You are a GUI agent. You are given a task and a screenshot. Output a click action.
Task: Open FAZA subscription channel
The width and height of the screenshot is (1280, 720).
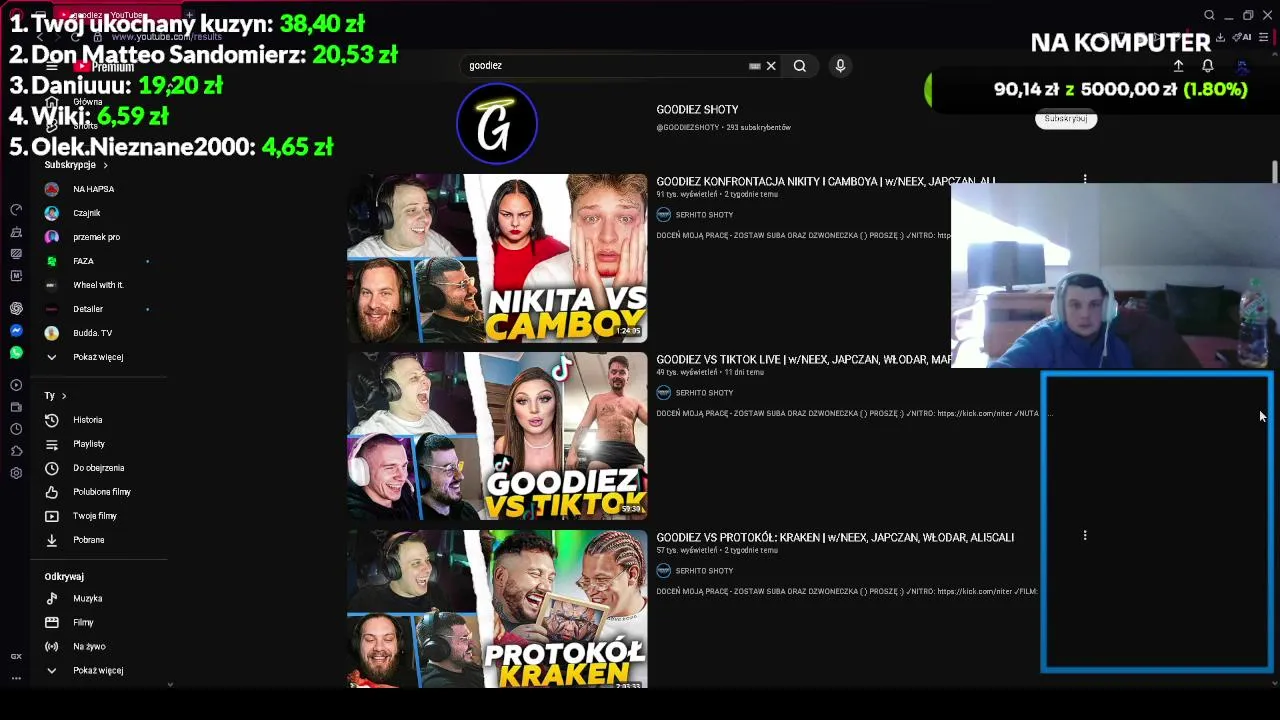(83, 261)
